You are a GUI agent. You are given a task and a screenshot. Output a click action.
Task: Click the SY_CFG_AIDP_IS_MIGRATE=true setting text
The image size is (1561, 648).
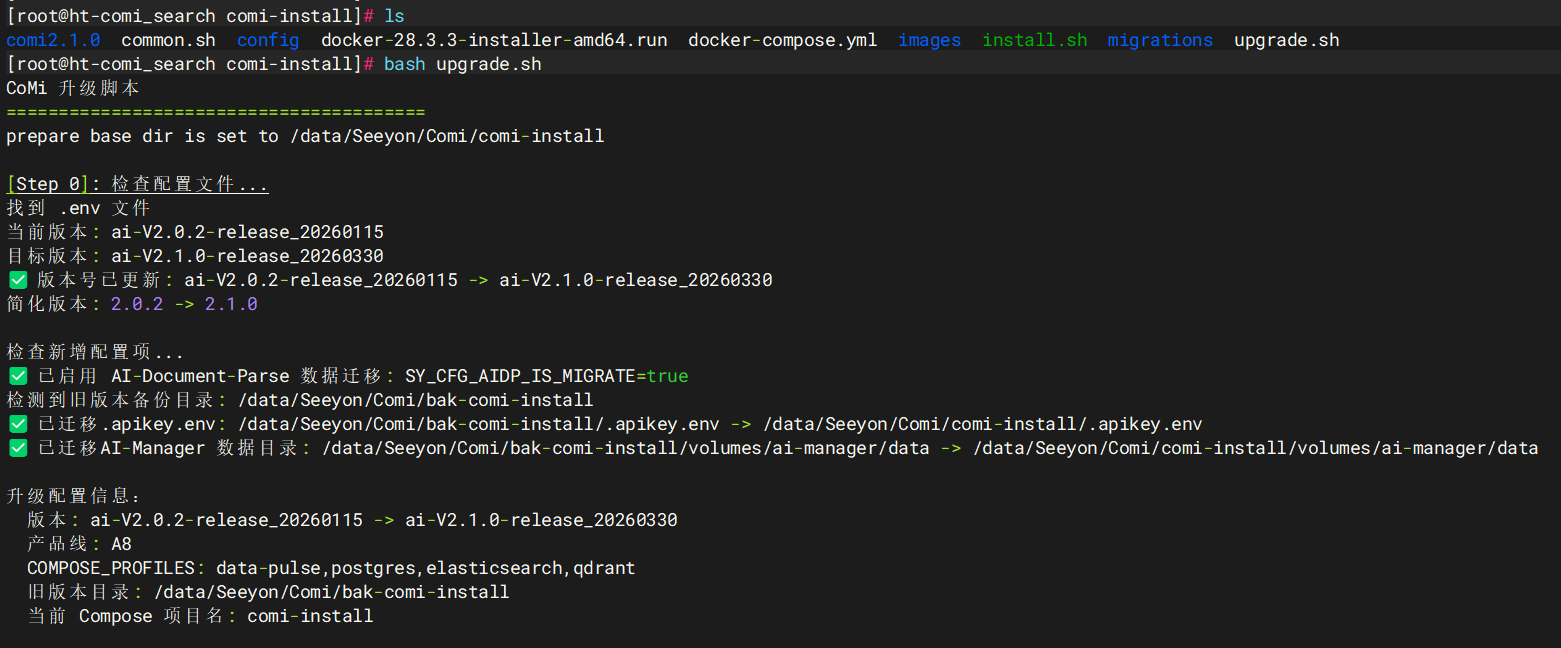[x=547, y=376]
